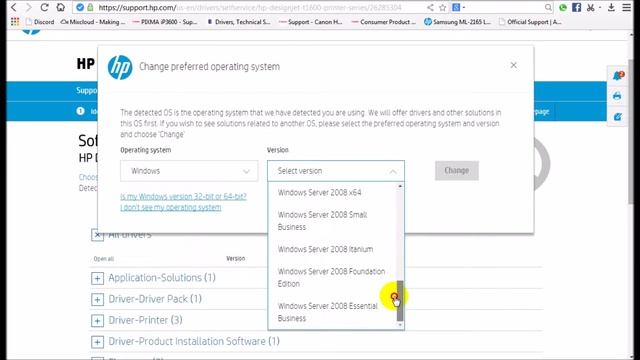Open the Support - Canon bookmark
The image size is (640, 360).
[x=311, y=22]
